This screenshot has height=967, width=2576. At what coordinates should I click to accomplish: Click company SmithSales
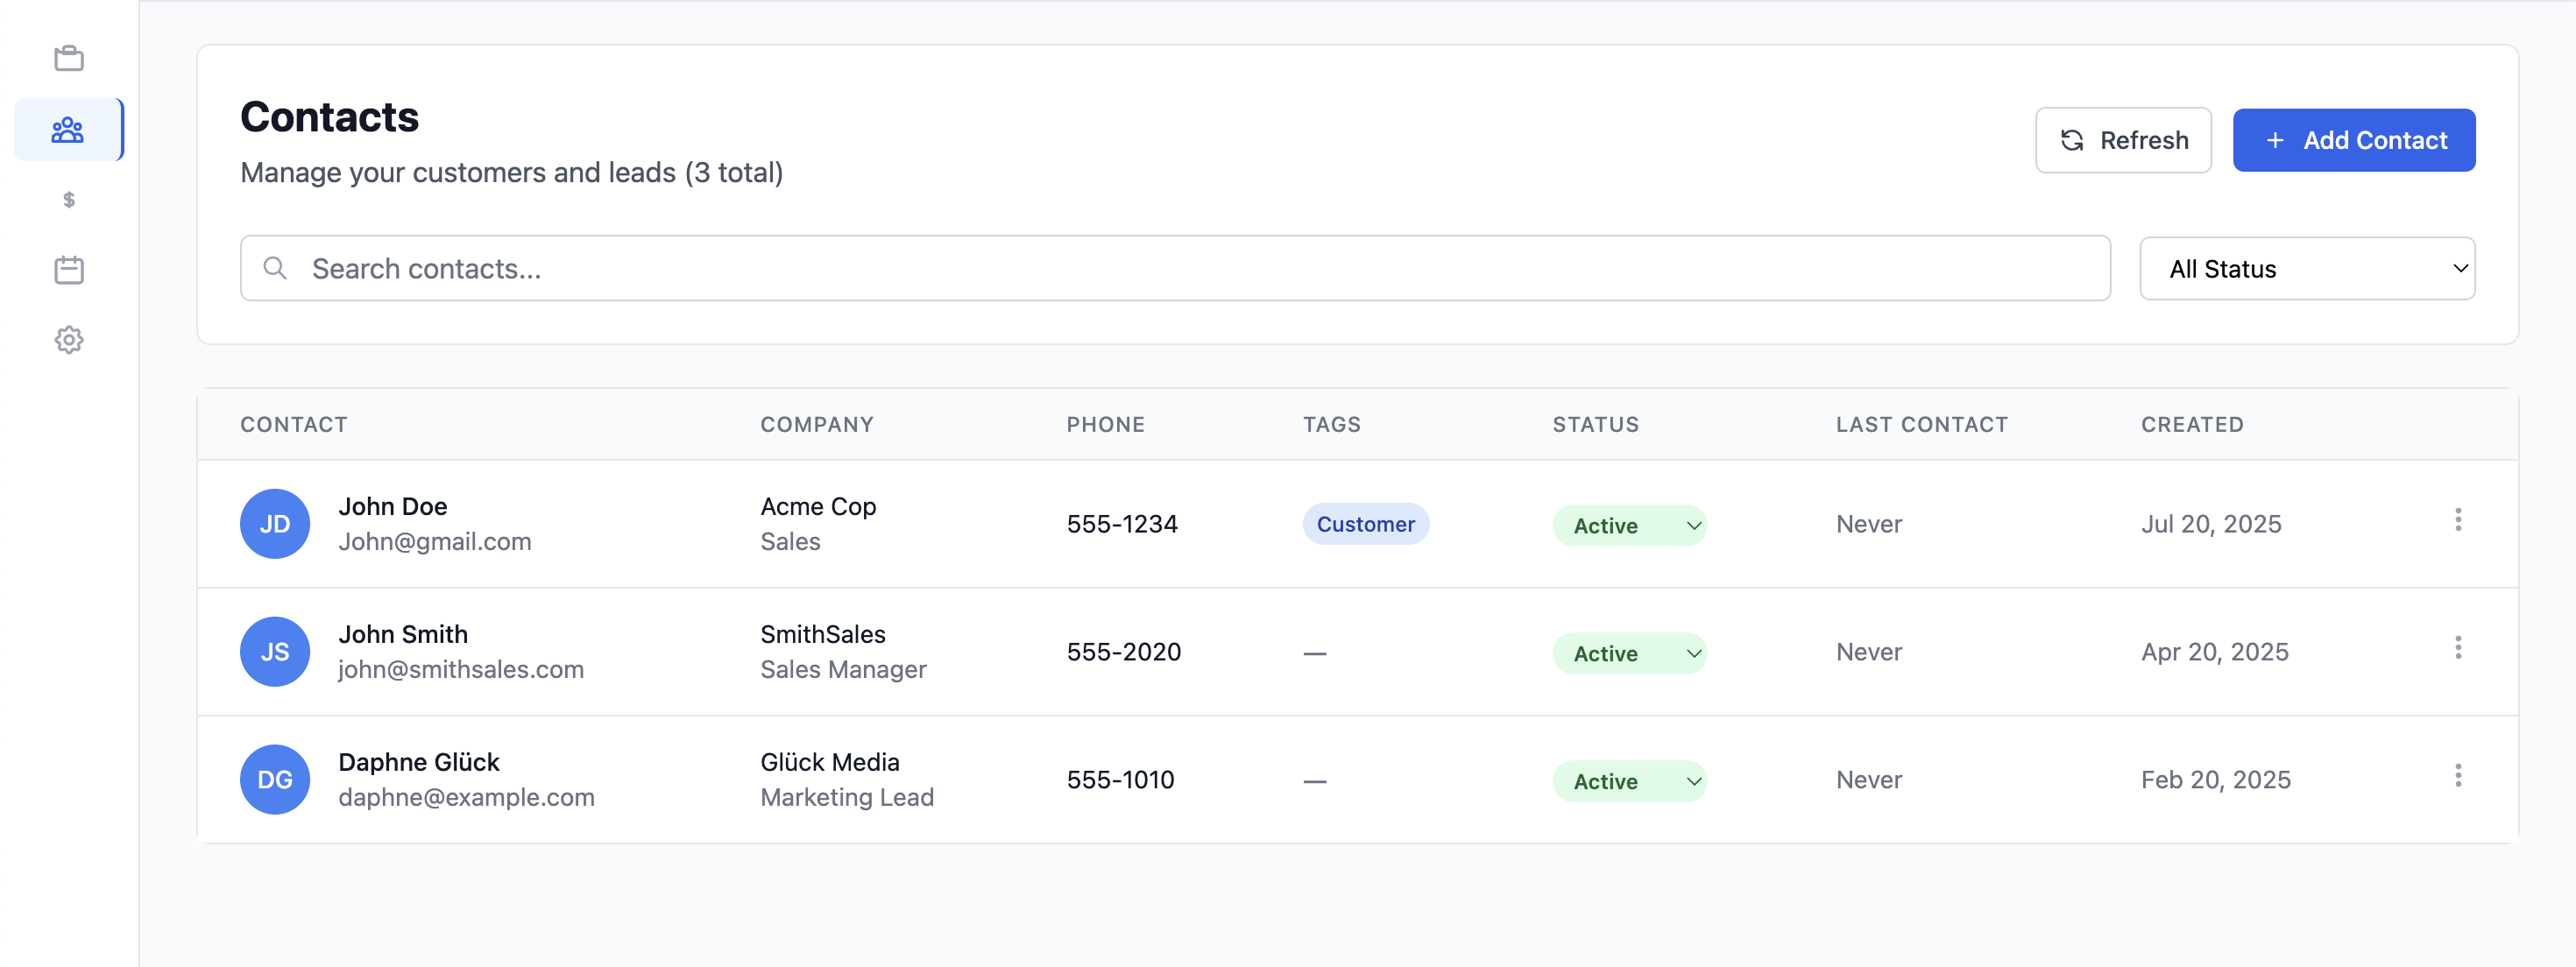pyautogui.click(x=823, y=634)
